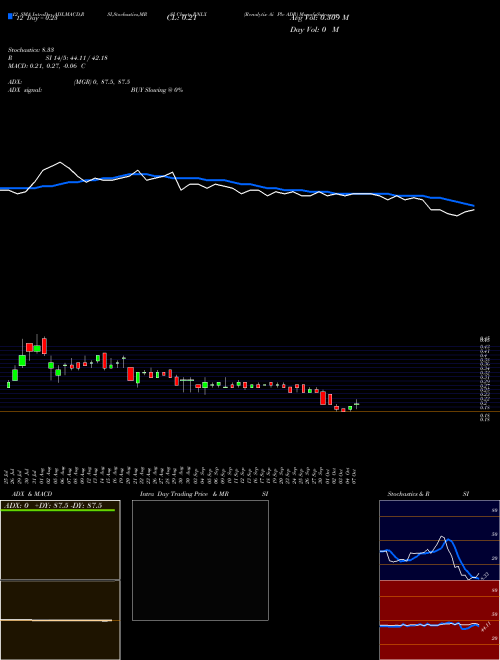Click the 'Intra Day Trading Price & MR' title
The height and width of the screenshot is (660, 500).
(x=184, y=494)
